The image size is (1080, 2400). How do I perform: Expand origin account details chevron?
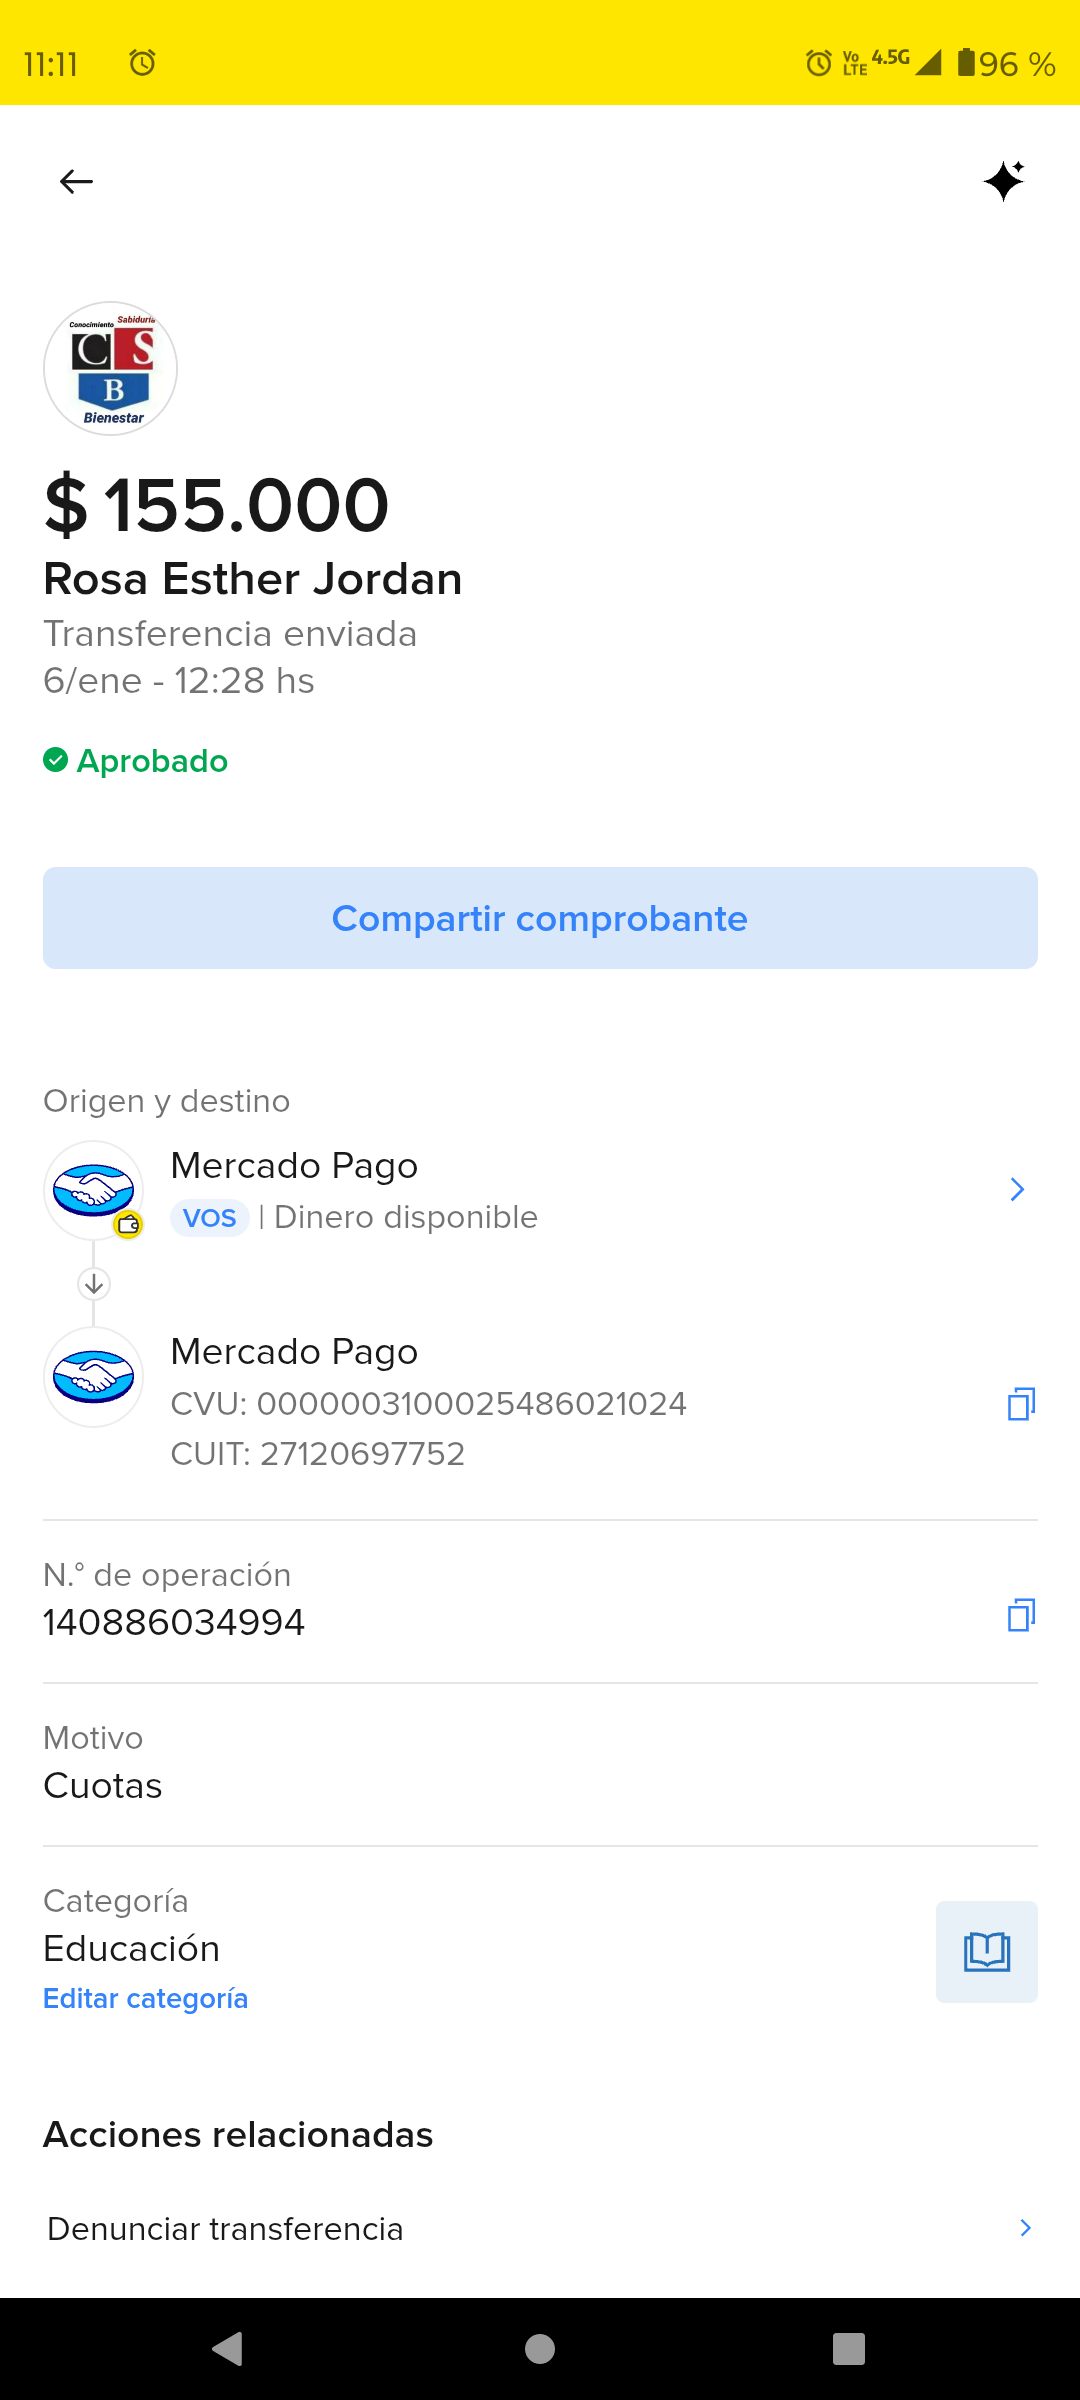point(1017,1189)
